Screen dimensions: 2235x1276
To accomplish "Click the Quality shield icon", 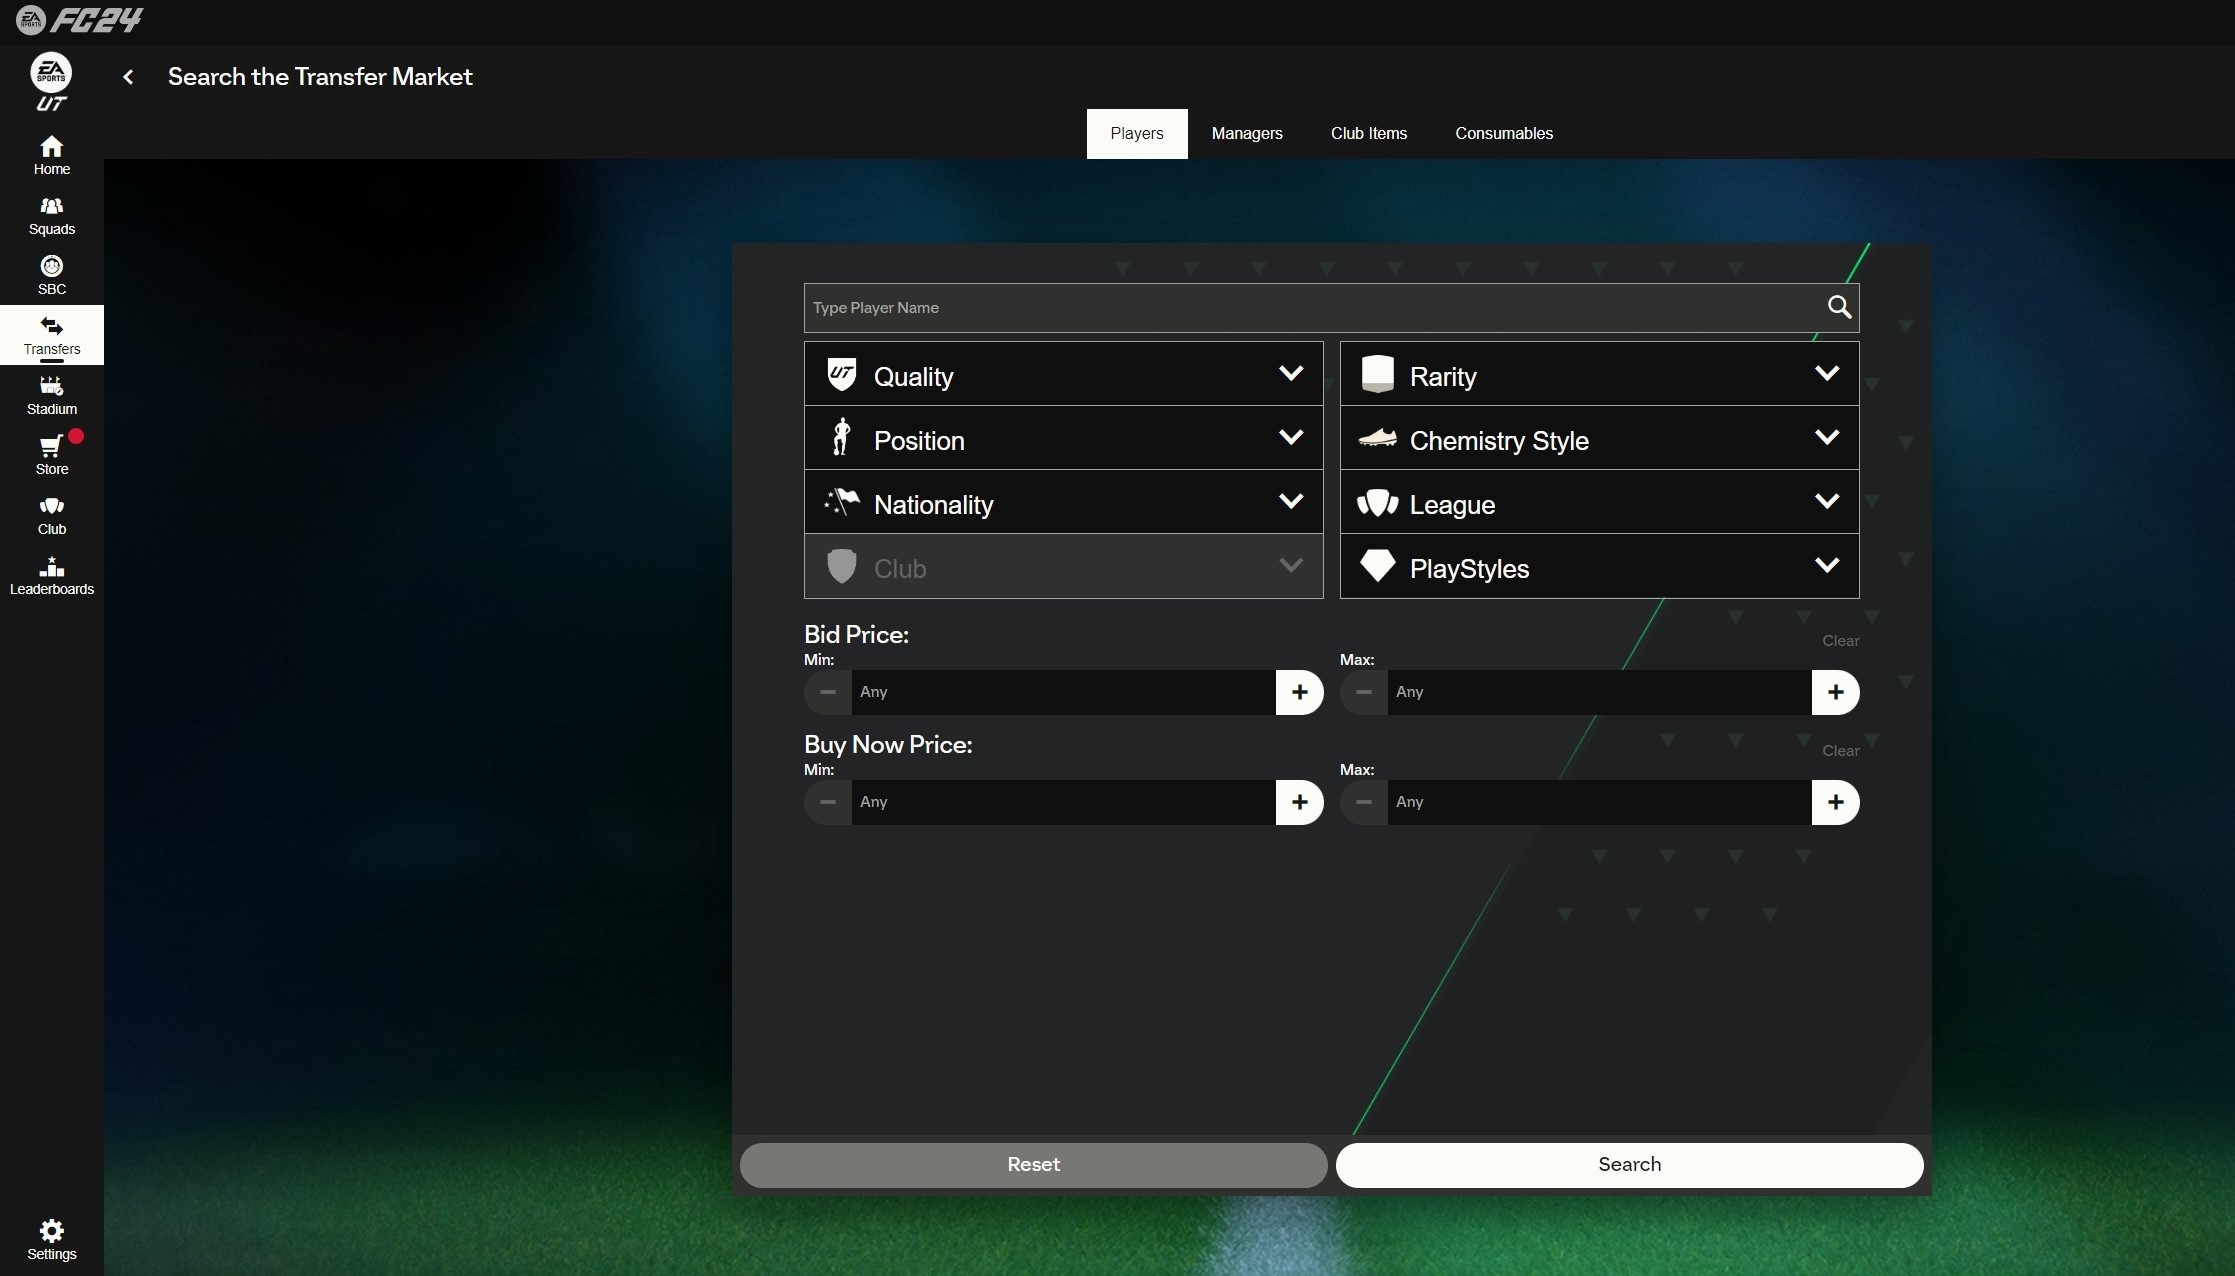I will click(841, 374).
